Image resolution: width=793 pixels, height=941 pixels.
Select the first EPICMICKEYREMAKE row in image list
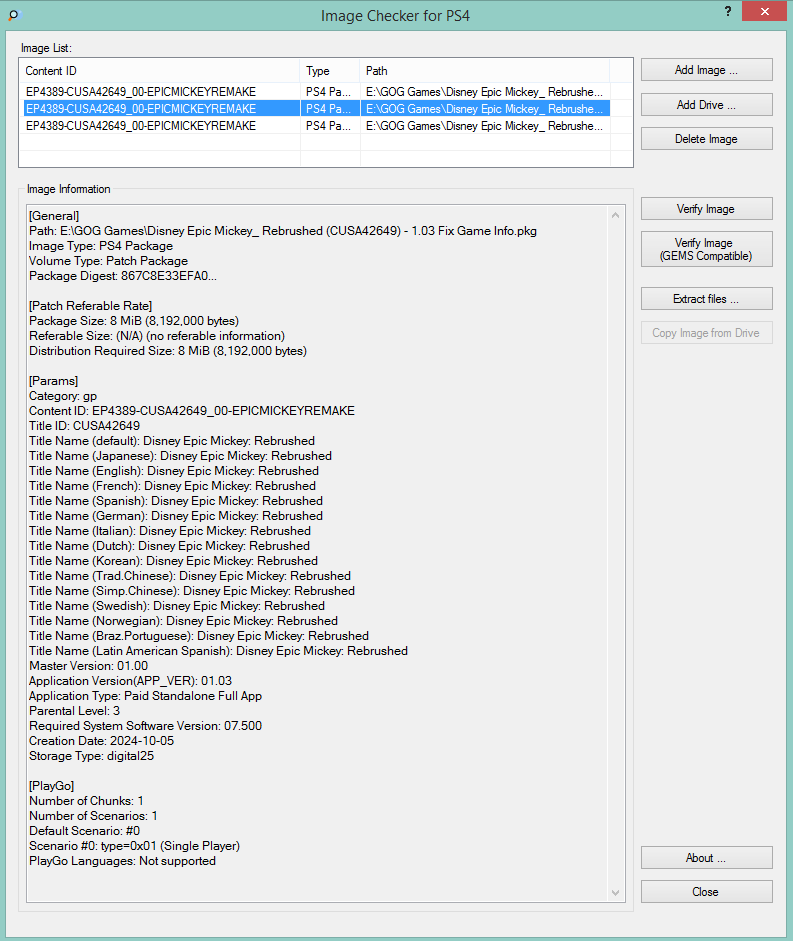[x=317, y=92]
